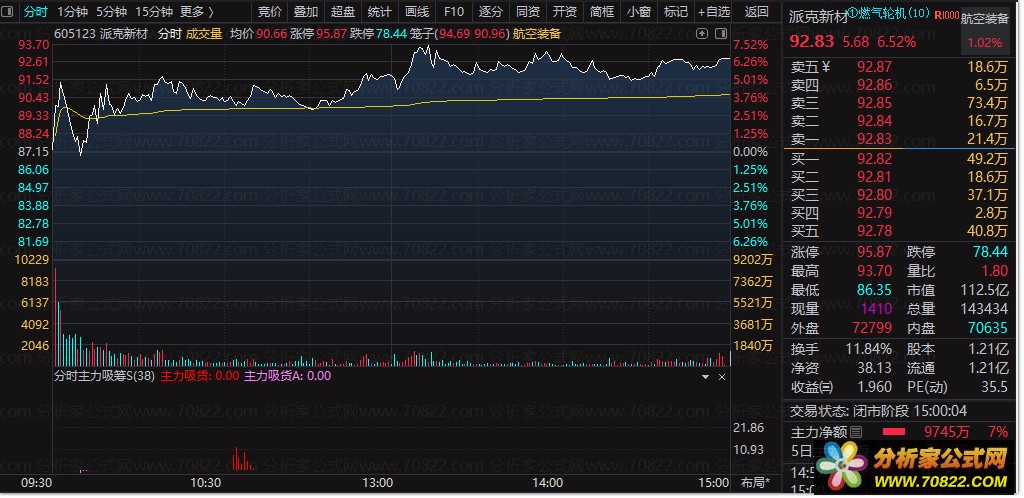The image size is (1024, 498).
Task: Click the 外盘 value 72799
Action: coord(871,328)
